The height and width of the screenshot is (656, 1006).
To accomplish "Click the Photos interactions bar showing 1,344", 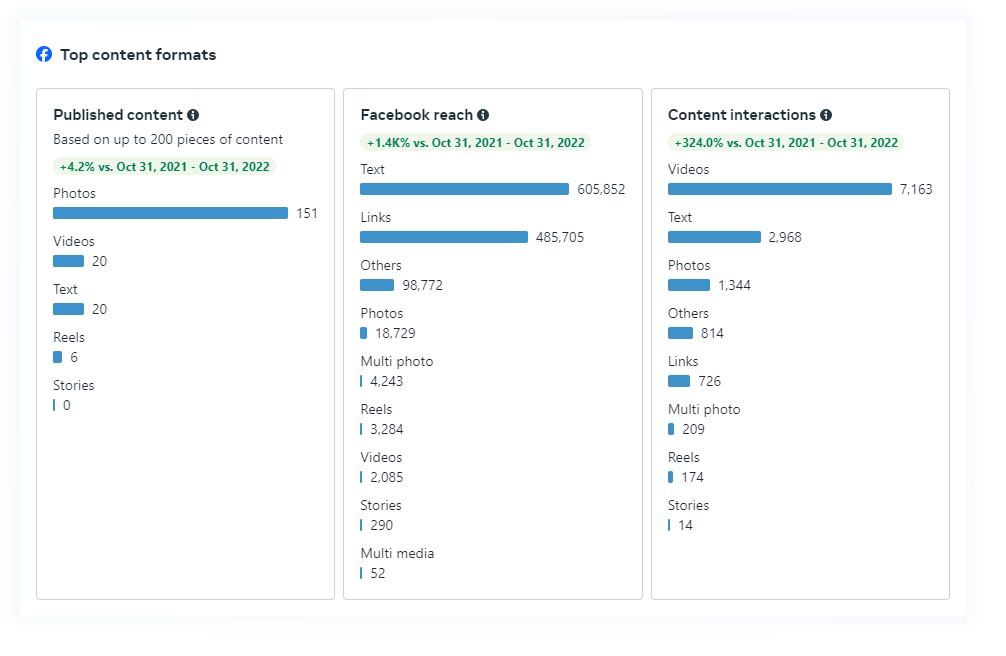I will (689, 285).
